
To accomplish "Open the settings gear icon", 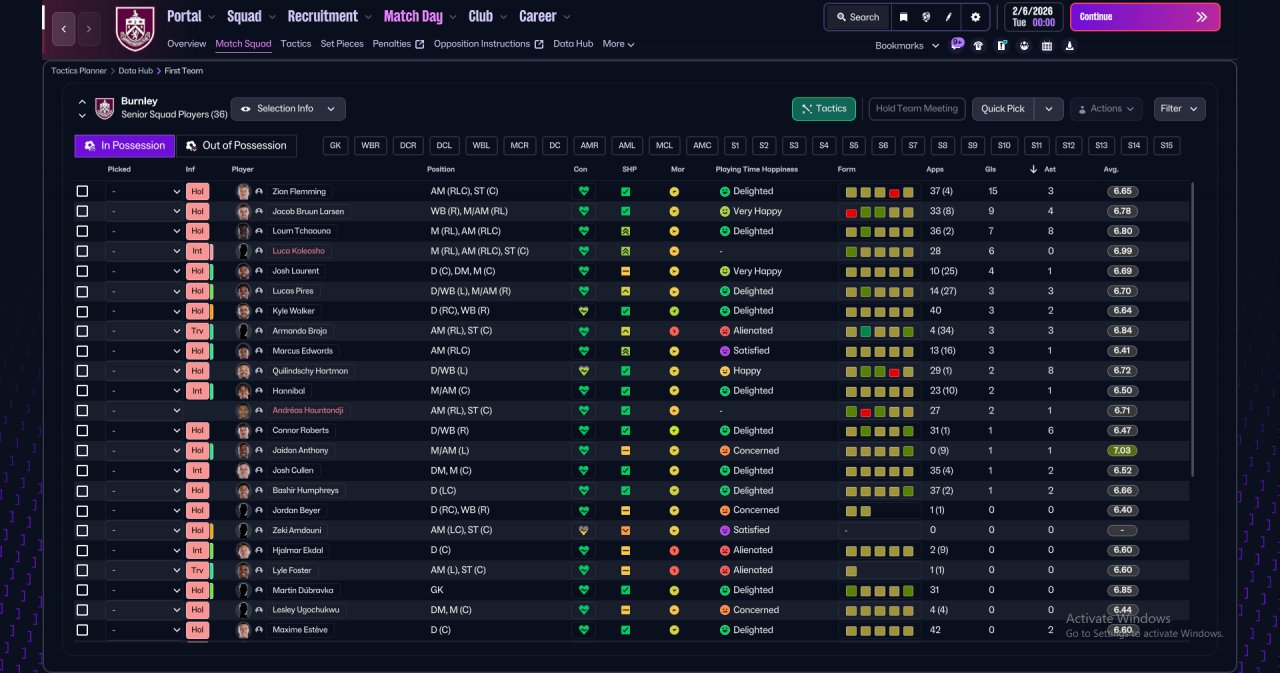I will point(976,17).
